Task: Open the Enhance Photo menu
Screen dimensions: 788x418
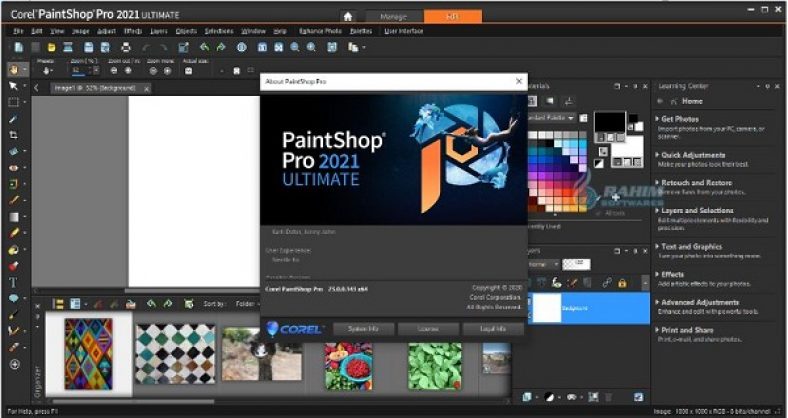Action: point(320,31)
